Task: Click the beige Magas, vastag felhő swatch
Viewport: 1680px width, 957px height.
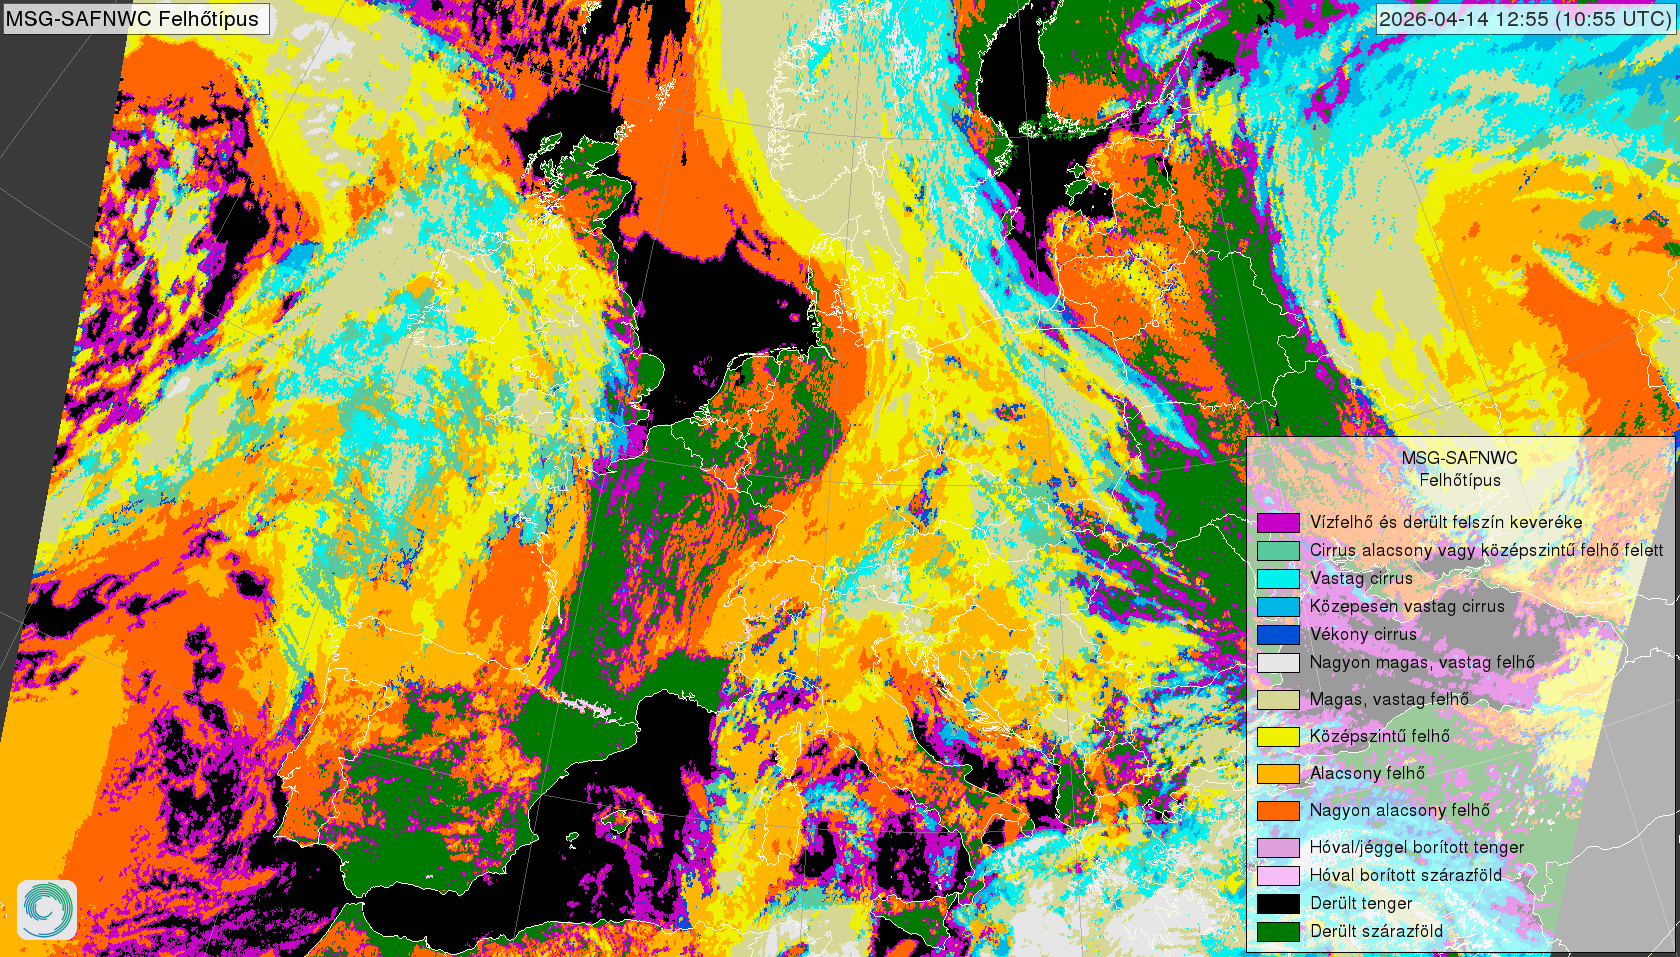Action: [1278, 699]
